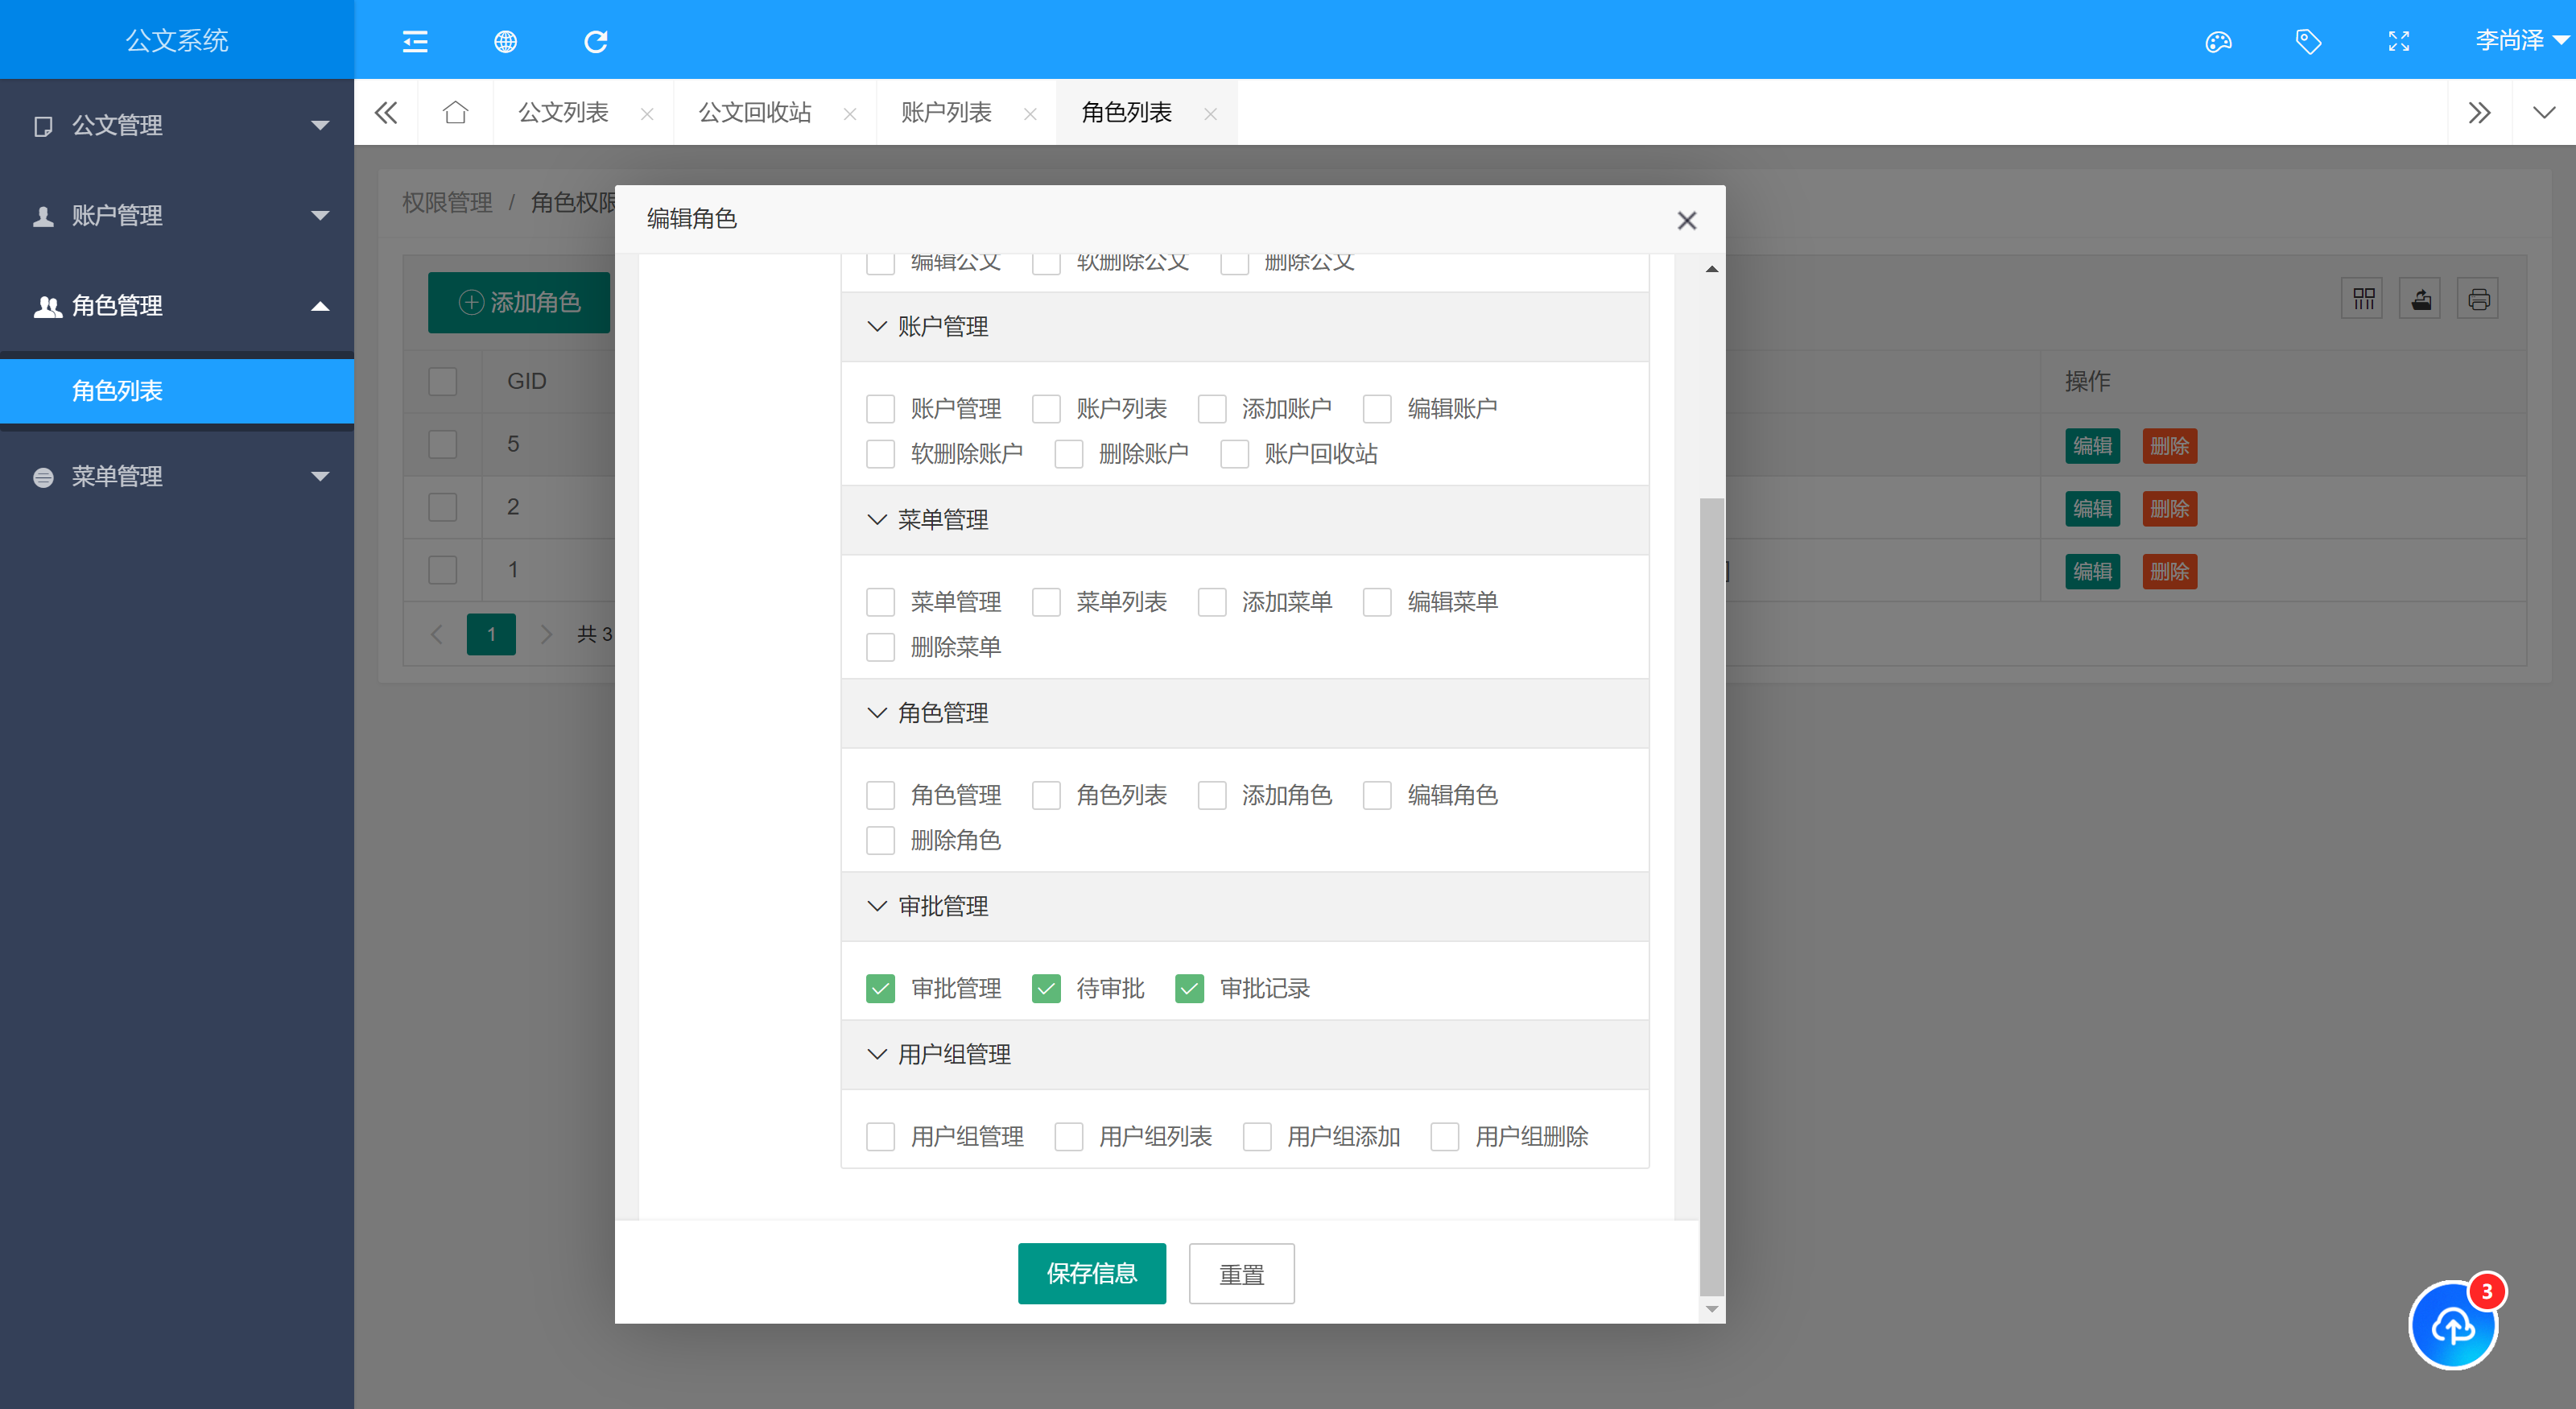
Task: Close the 角色列表 tab
Action: (1211, 114)
